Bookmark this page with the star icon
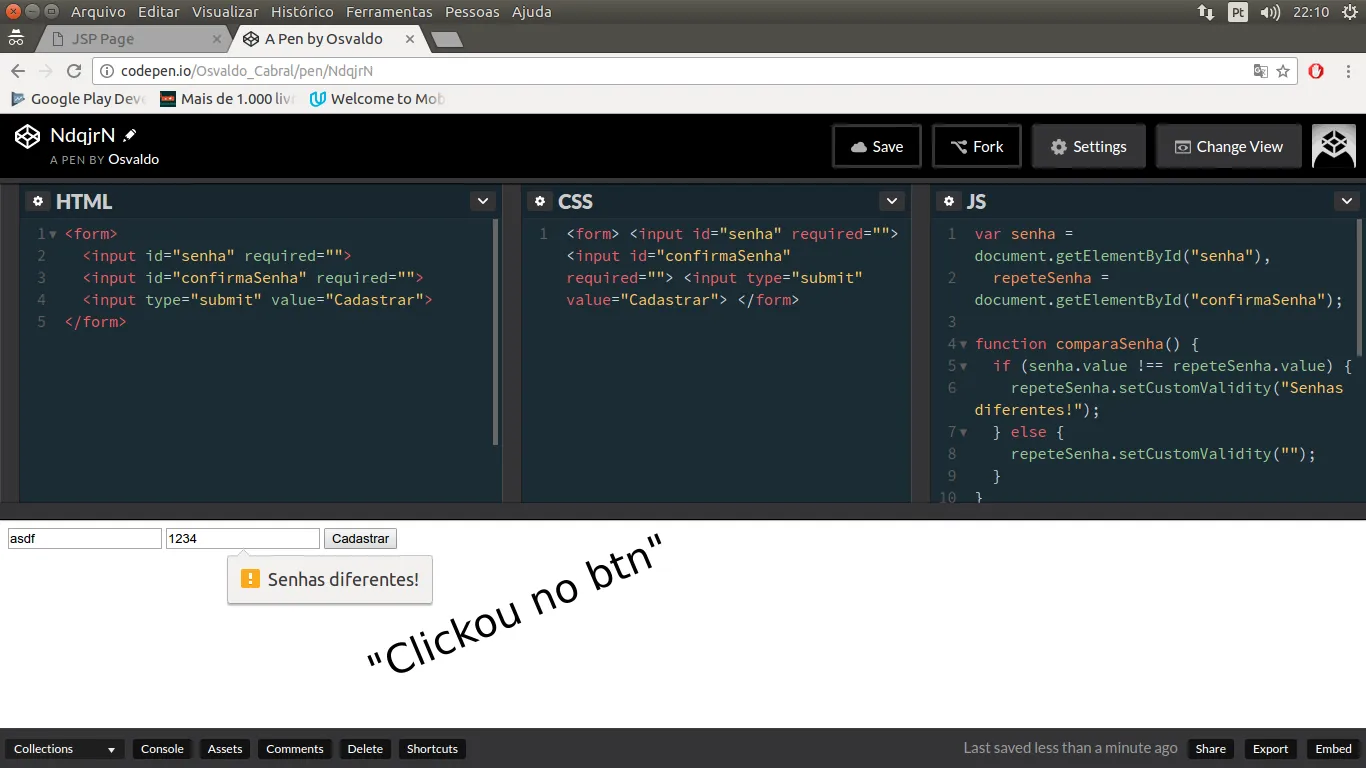1366x768 pixels. (x=1283, y=71)
